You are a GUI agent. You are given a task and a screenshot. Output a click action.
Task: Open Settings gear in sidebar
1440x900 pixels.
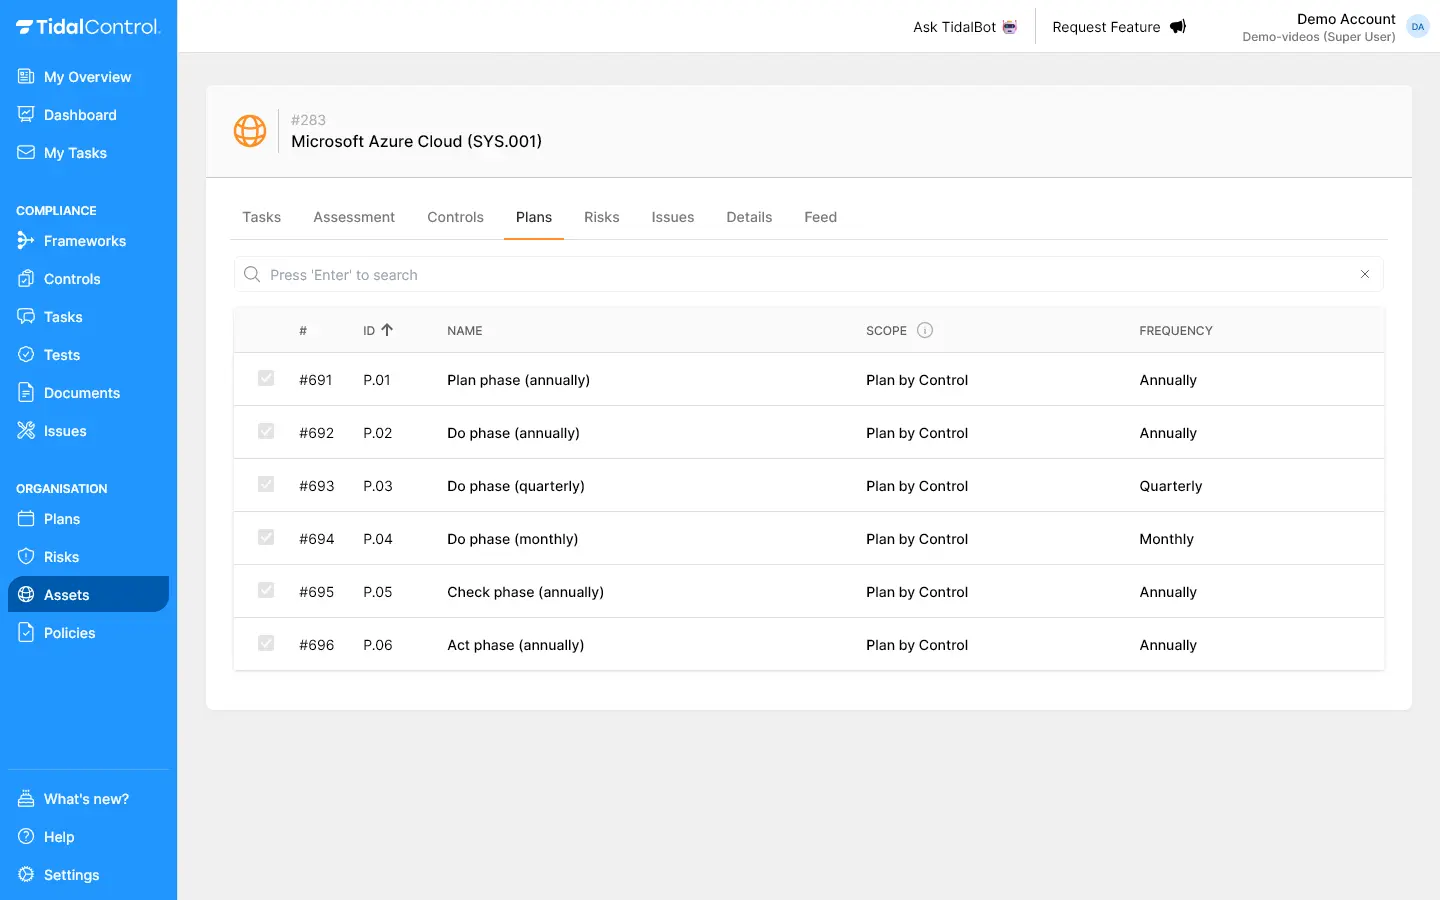(x=26, y=875)
